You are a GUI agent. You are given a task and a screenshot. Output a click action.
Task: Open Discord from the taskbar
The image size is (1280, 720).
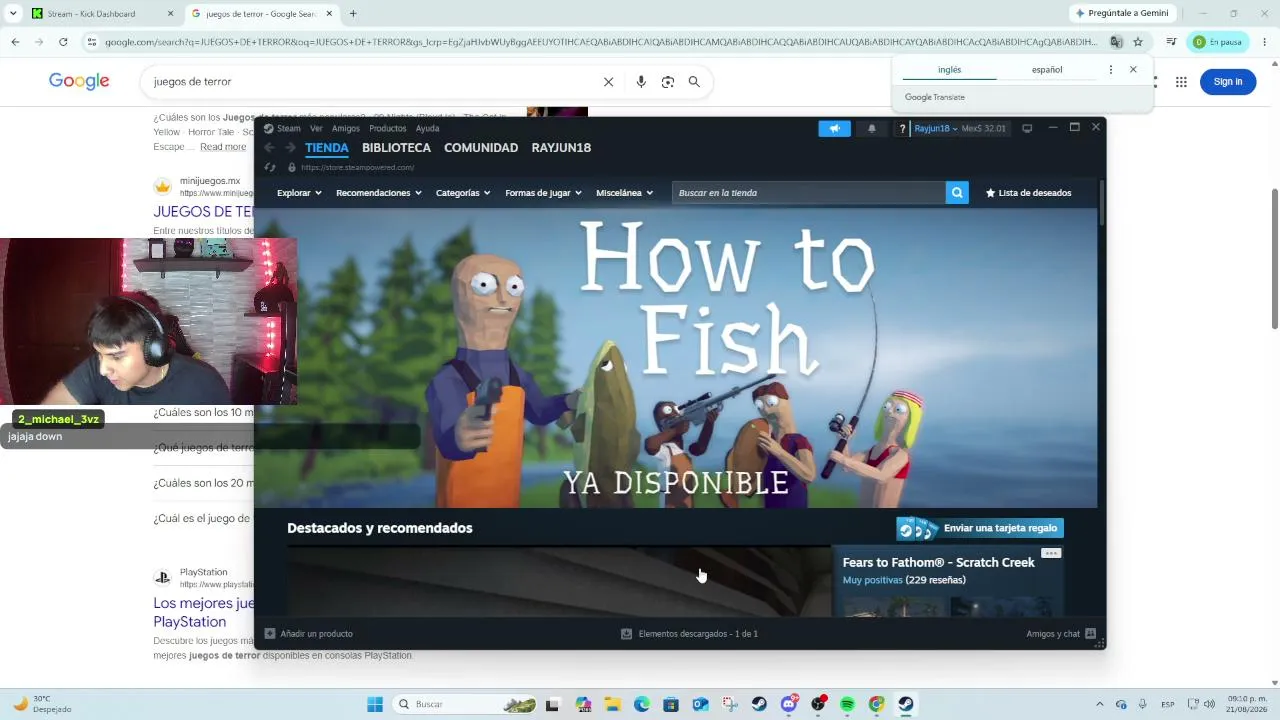(789, 704)
